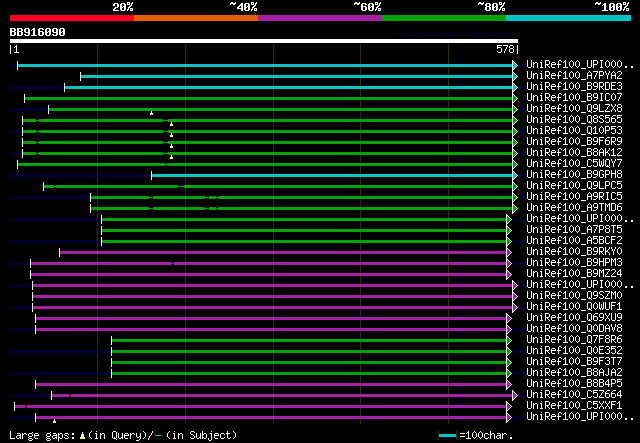Viewport: 640px width, 443px height.
Task: Click the green arrowhead of UniRef100_A9TMD6
Action: click(515, 208)
